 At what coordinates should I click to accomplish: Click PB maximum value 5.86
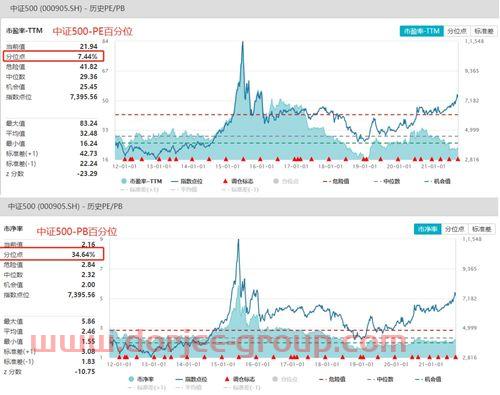click(x=88, y=321)
